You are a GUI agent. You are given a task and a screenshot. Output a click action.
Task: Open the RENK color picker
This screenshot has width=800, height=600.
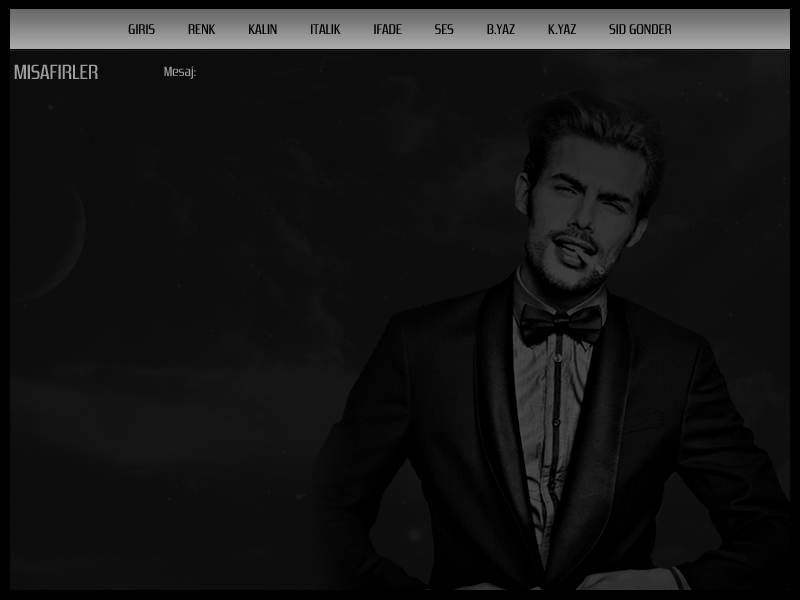point(201,29)
